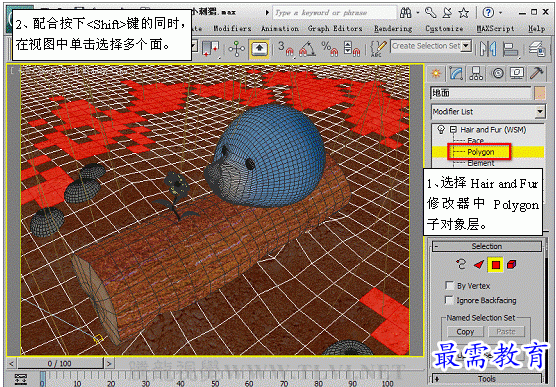The image size is (556, 387).
Task: Expand the Tools rollout
Action: 486,379
